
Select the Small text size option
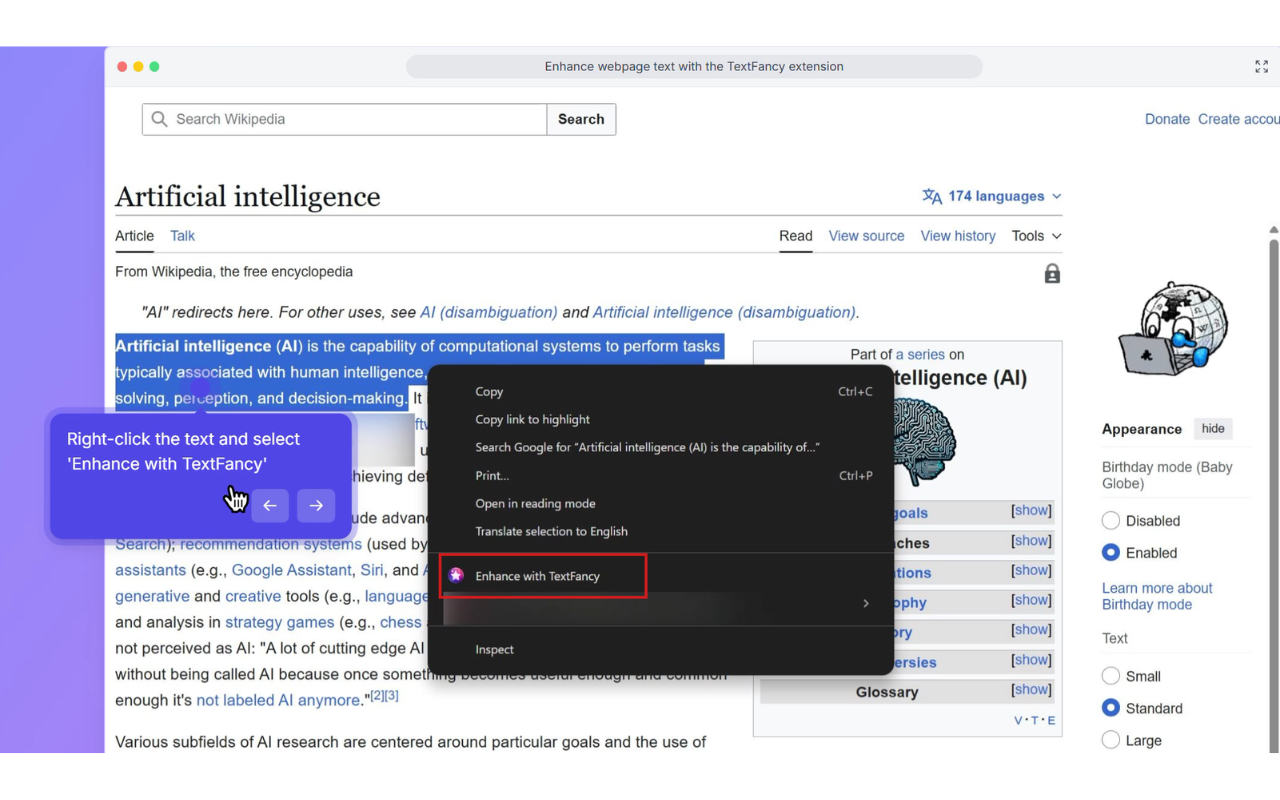[1111, 676]
